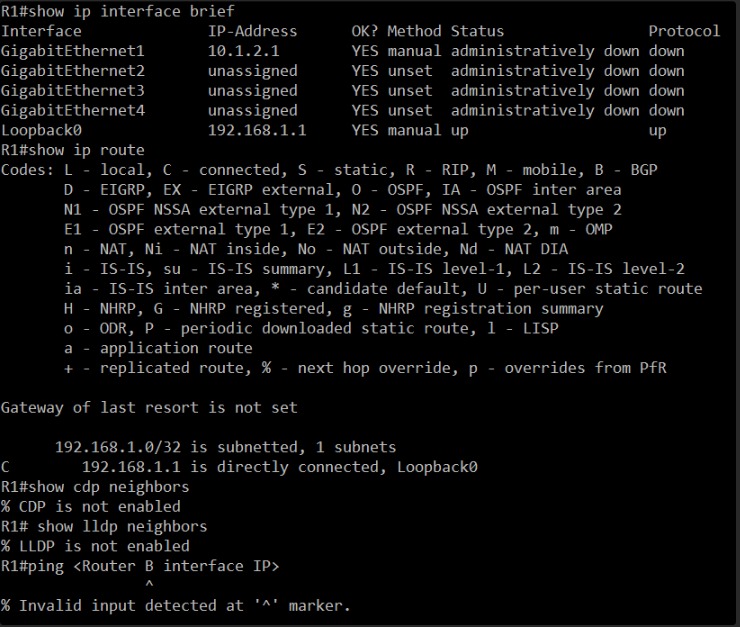740x627 pixels.
Task: Click the directly connected Loopback0 route entry
Action: pyautogui.click(x=239, y=467)
